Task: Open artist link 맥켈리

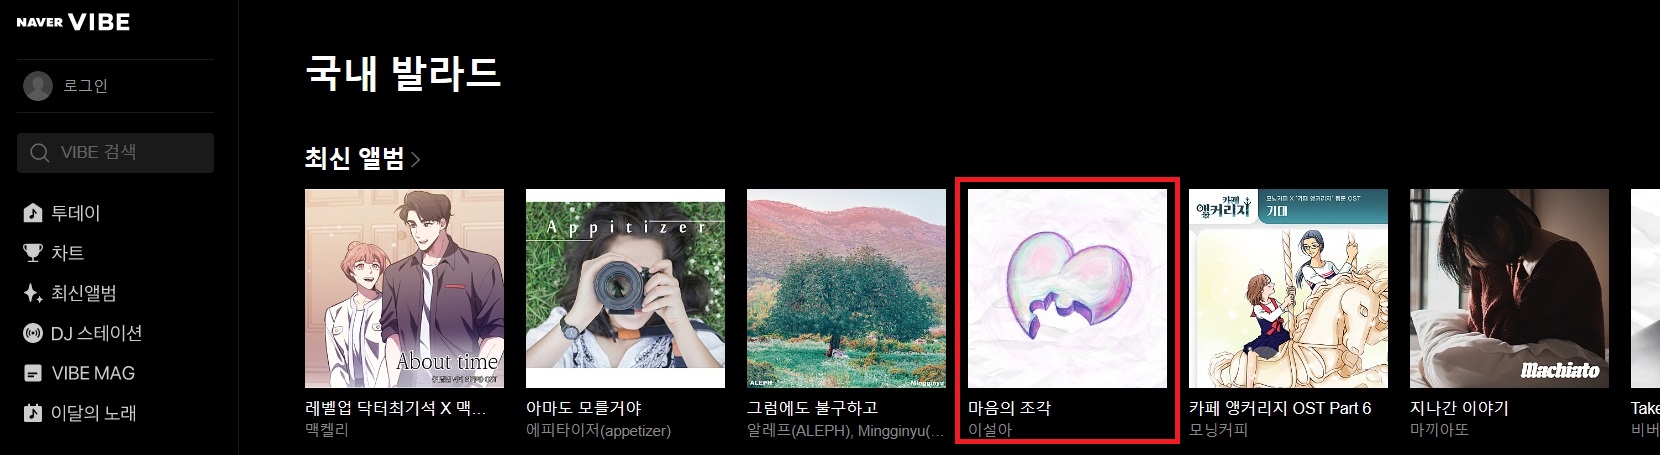Action: point(327,430)
